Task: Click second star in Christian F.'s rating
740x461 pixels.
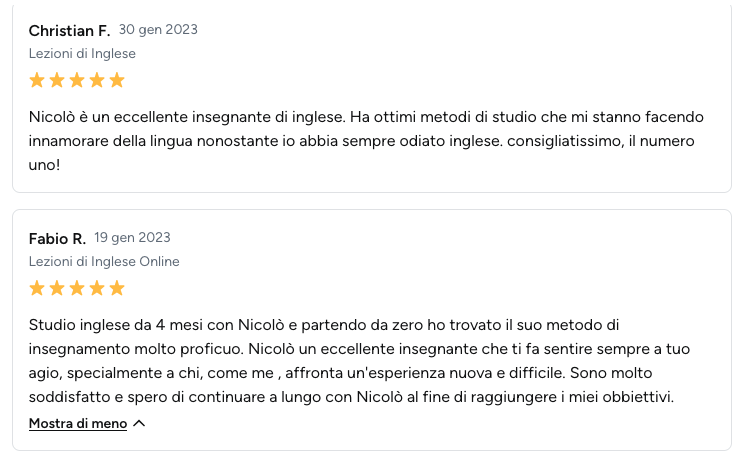Action: point(57,80)
